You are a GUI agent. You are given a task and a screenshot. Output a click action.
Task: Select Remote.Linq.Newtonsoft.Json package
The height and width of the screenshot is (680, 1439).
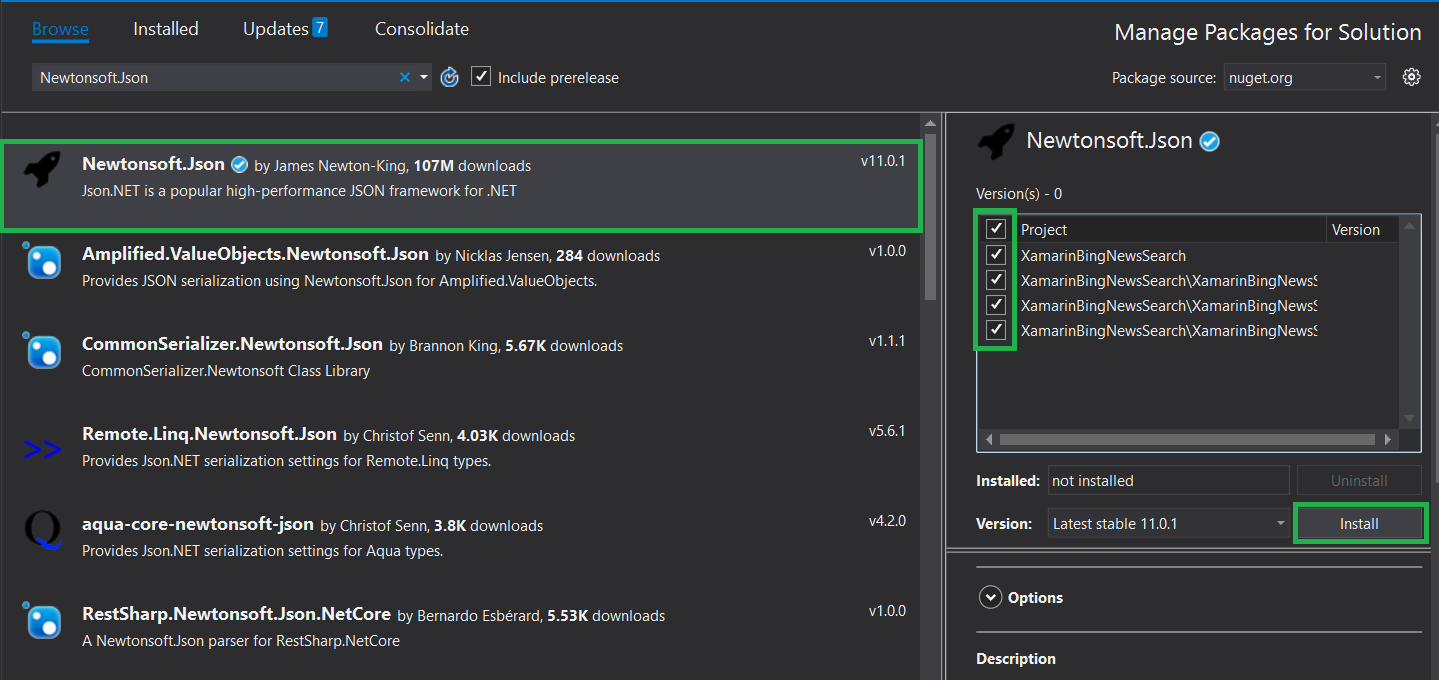click(x=460, y=455)
